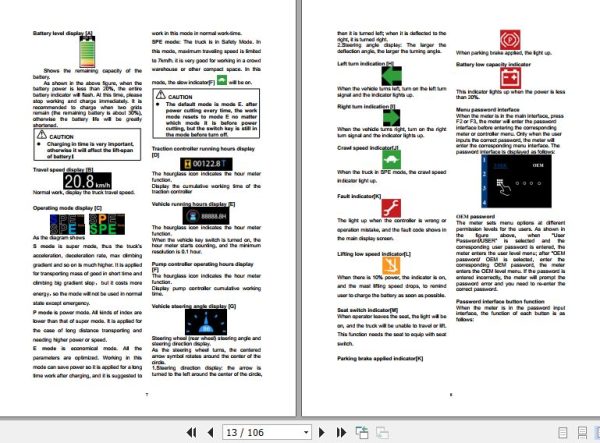600x443 pixels.
Task: Click the 'Lifting low speed indicator[L]' heading
Action: pos(374,254)
